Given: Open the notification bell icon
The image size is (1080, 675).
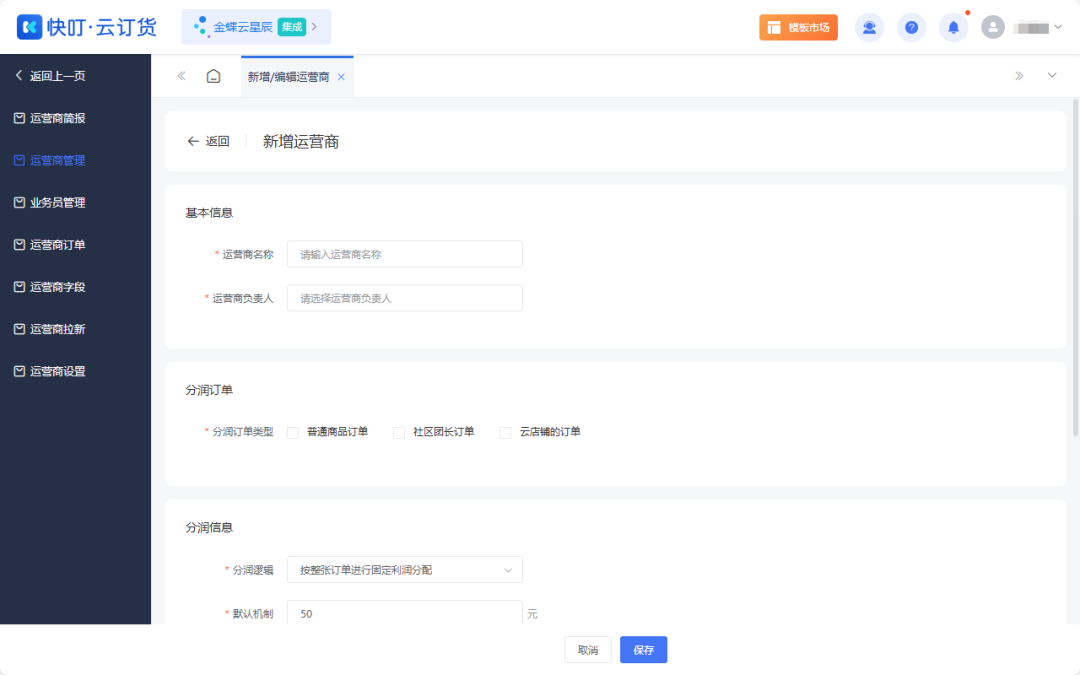Looking at the screenshot, I should pyautogui.click(x=953, y=27).
